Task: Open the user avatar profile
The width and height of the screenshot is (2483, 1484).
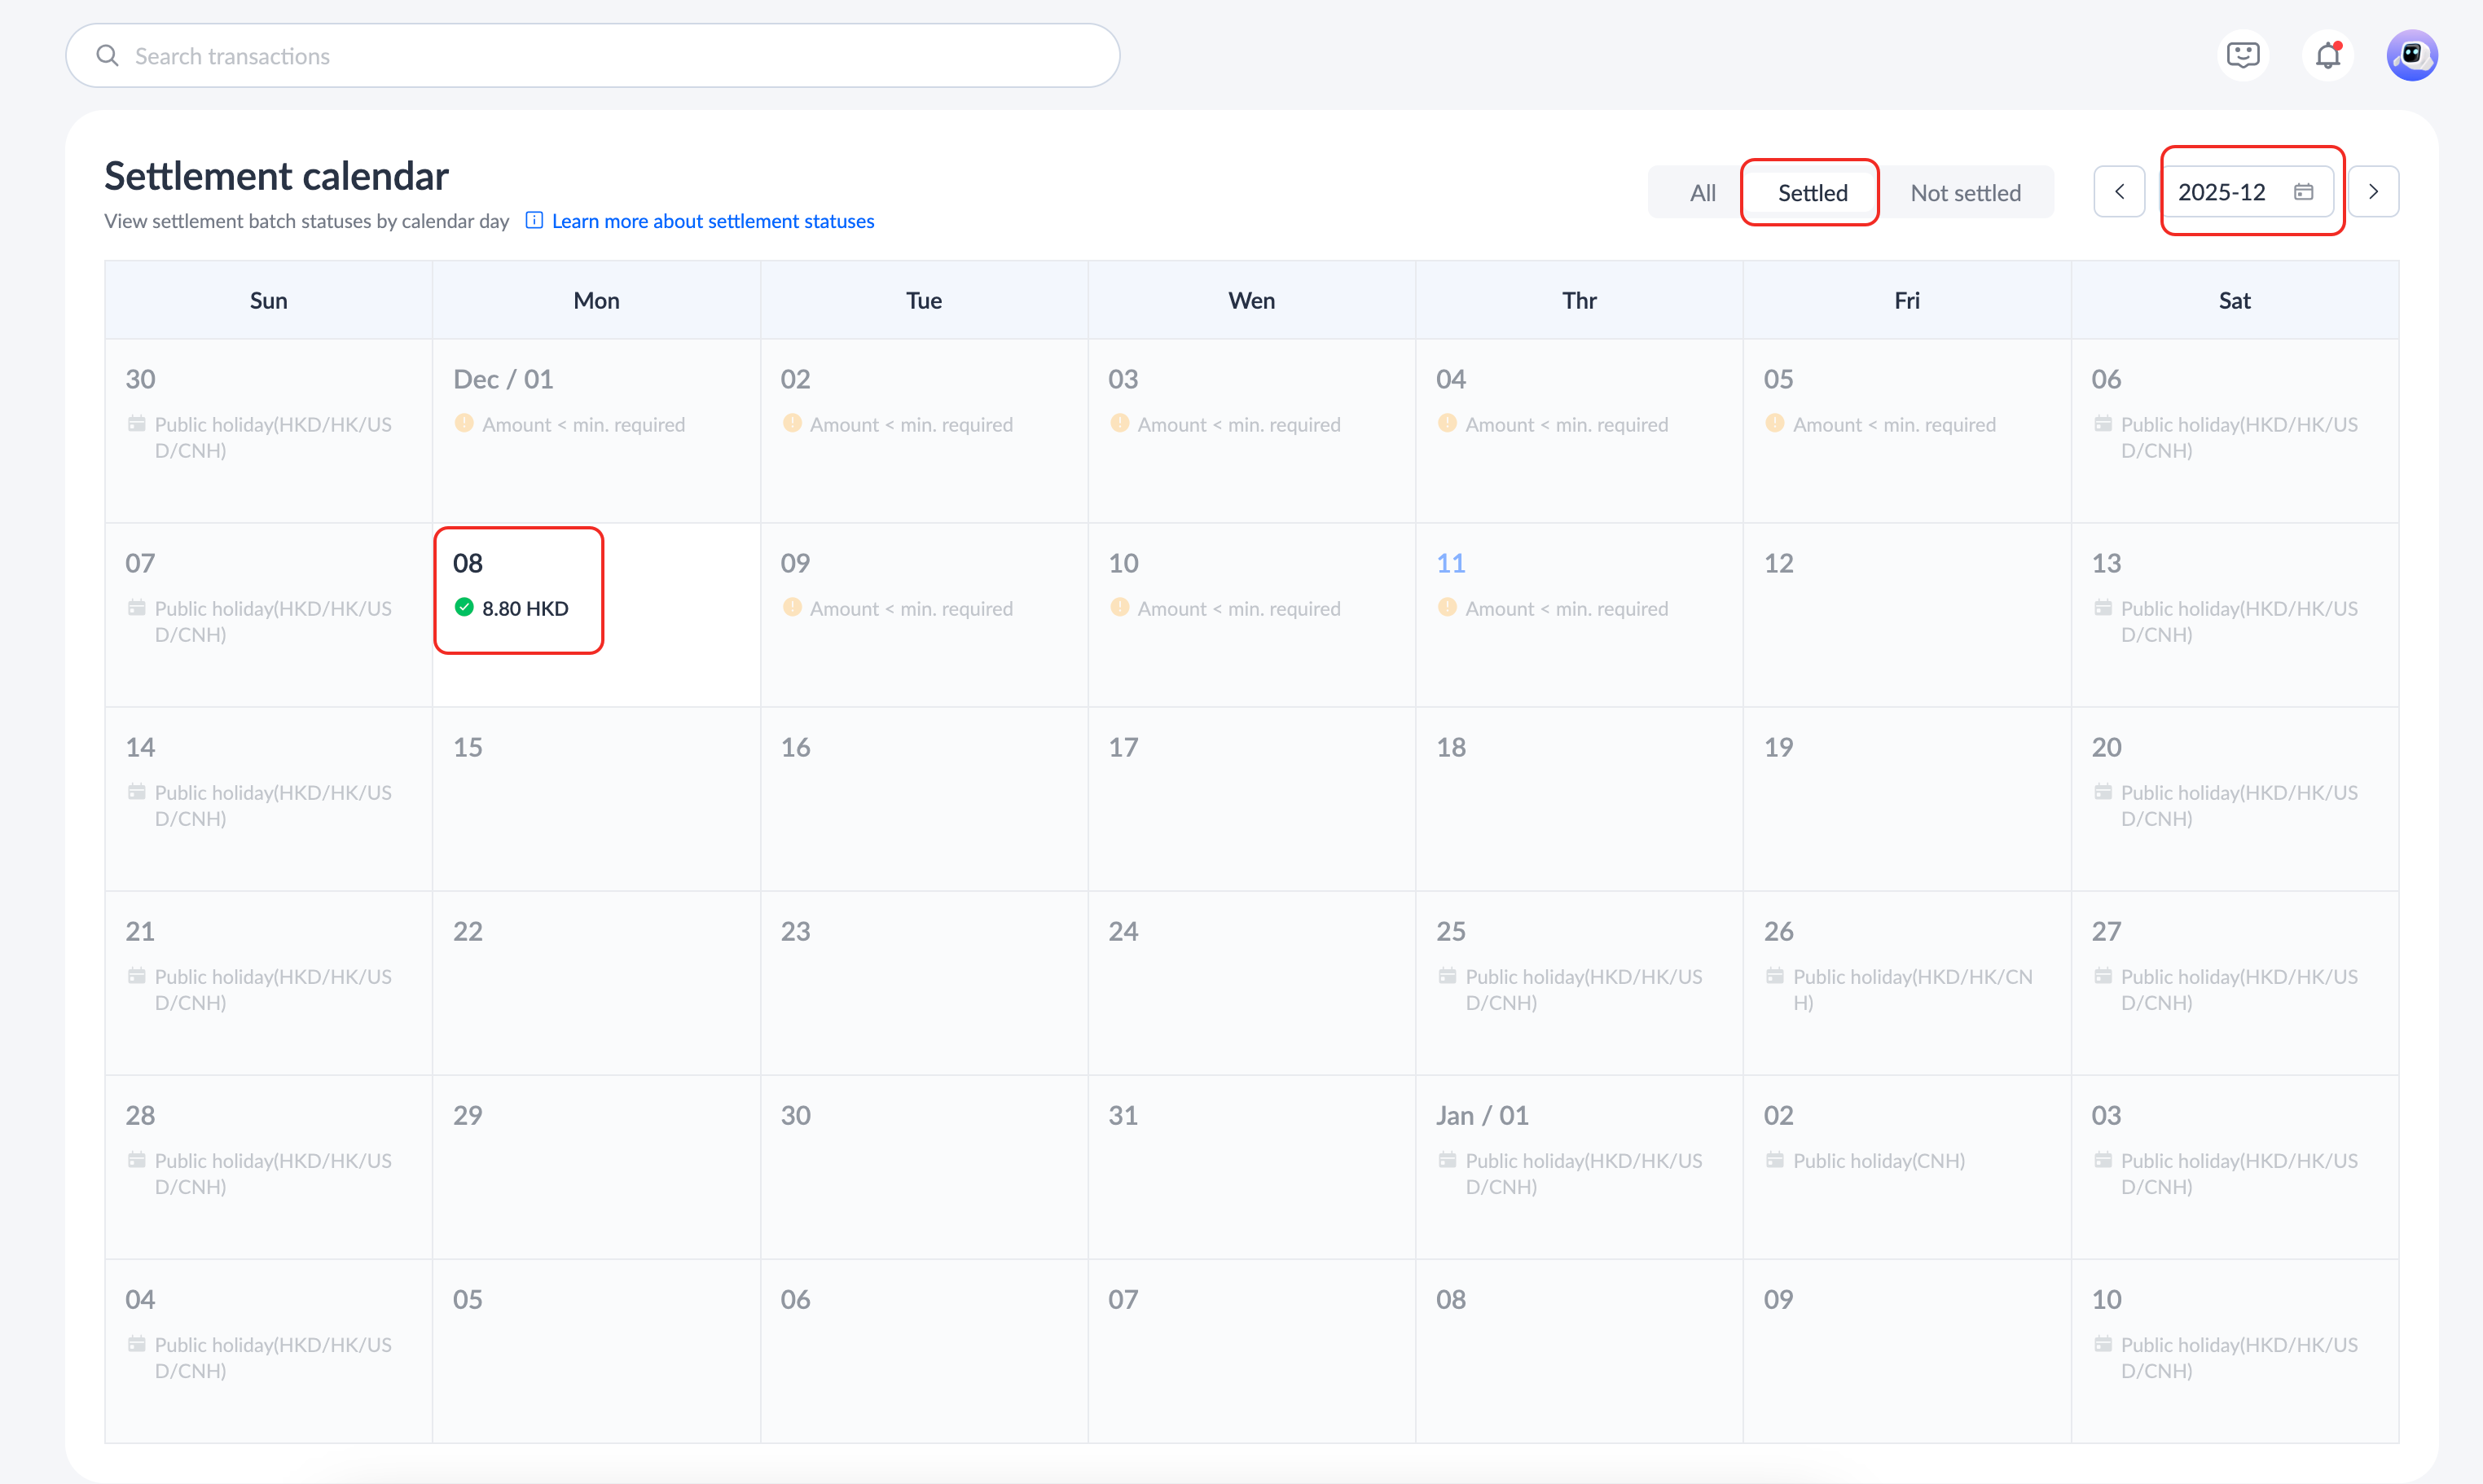Action: click(x=2412, y=55)
